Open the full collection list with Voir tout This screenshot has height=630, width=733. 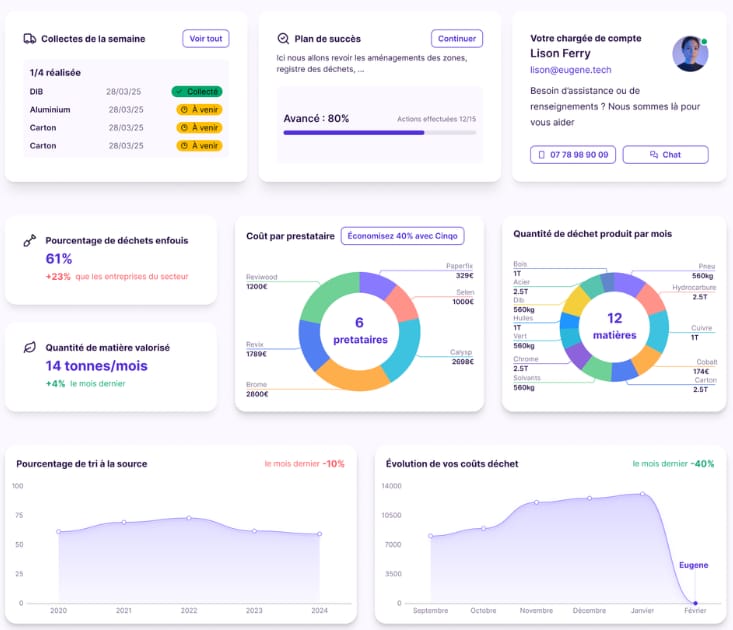pyautogui.click(x=205, y=39)
